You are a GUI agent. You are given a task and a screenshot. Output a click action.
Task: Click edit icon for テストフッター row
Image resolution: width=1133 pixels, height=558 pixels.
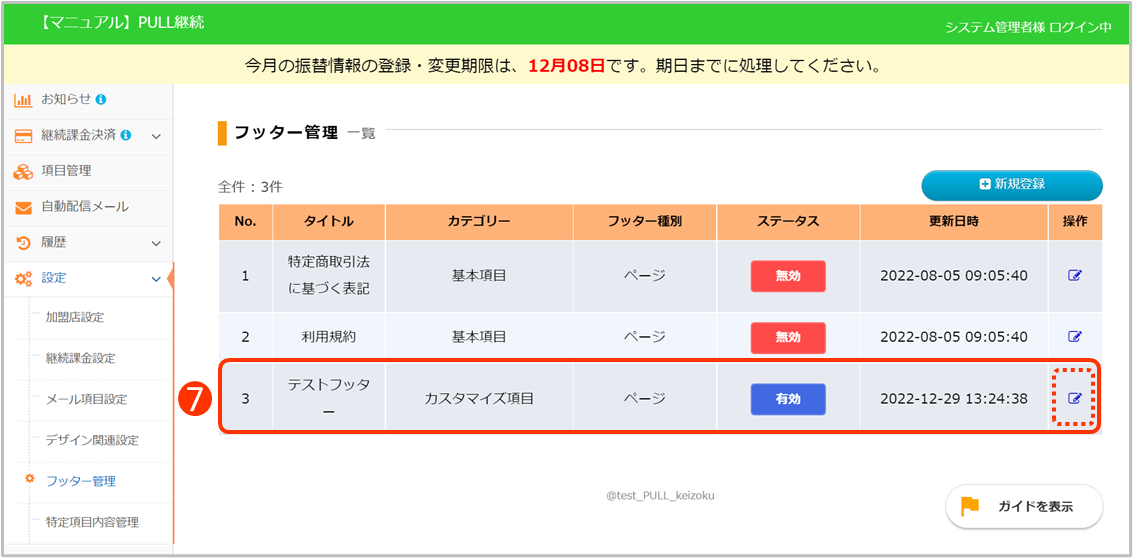click(1075, 398)
